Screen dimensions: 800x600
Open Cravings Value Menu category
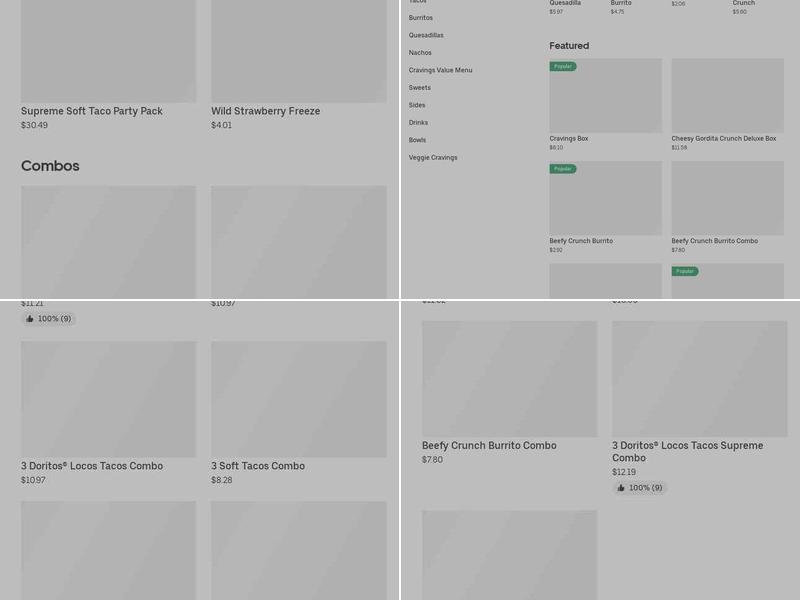(440, 70)
